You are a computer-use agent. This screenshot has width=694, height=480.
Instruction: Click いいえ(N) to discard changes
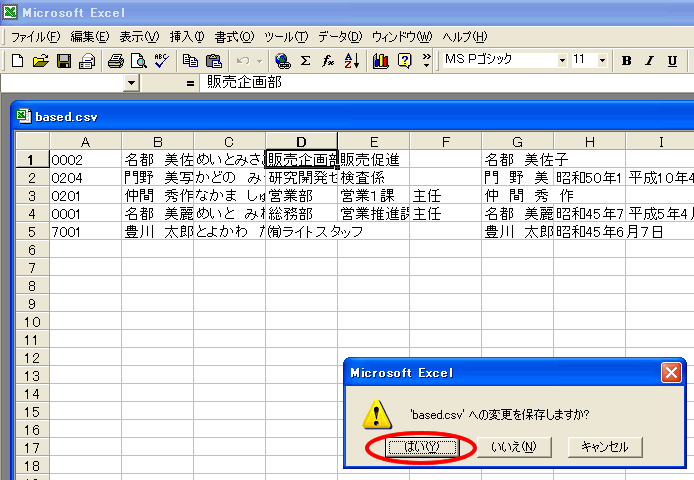pyautogui.click(x=514, y=447)
